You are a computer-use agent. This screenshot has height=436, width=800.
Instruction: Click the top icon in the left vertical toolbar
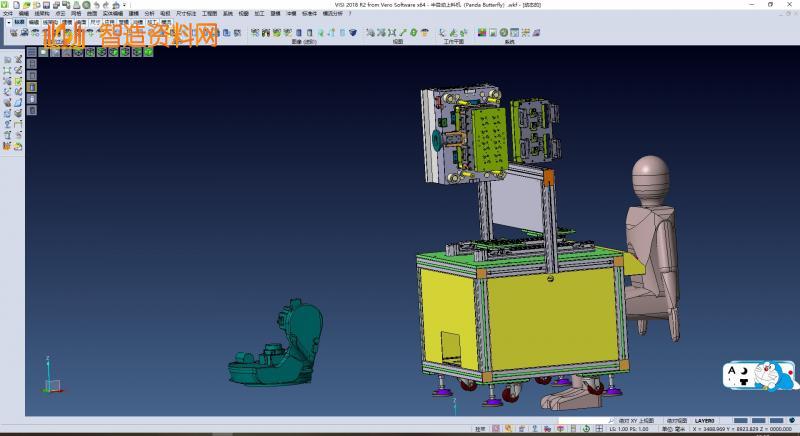(8, 60)
